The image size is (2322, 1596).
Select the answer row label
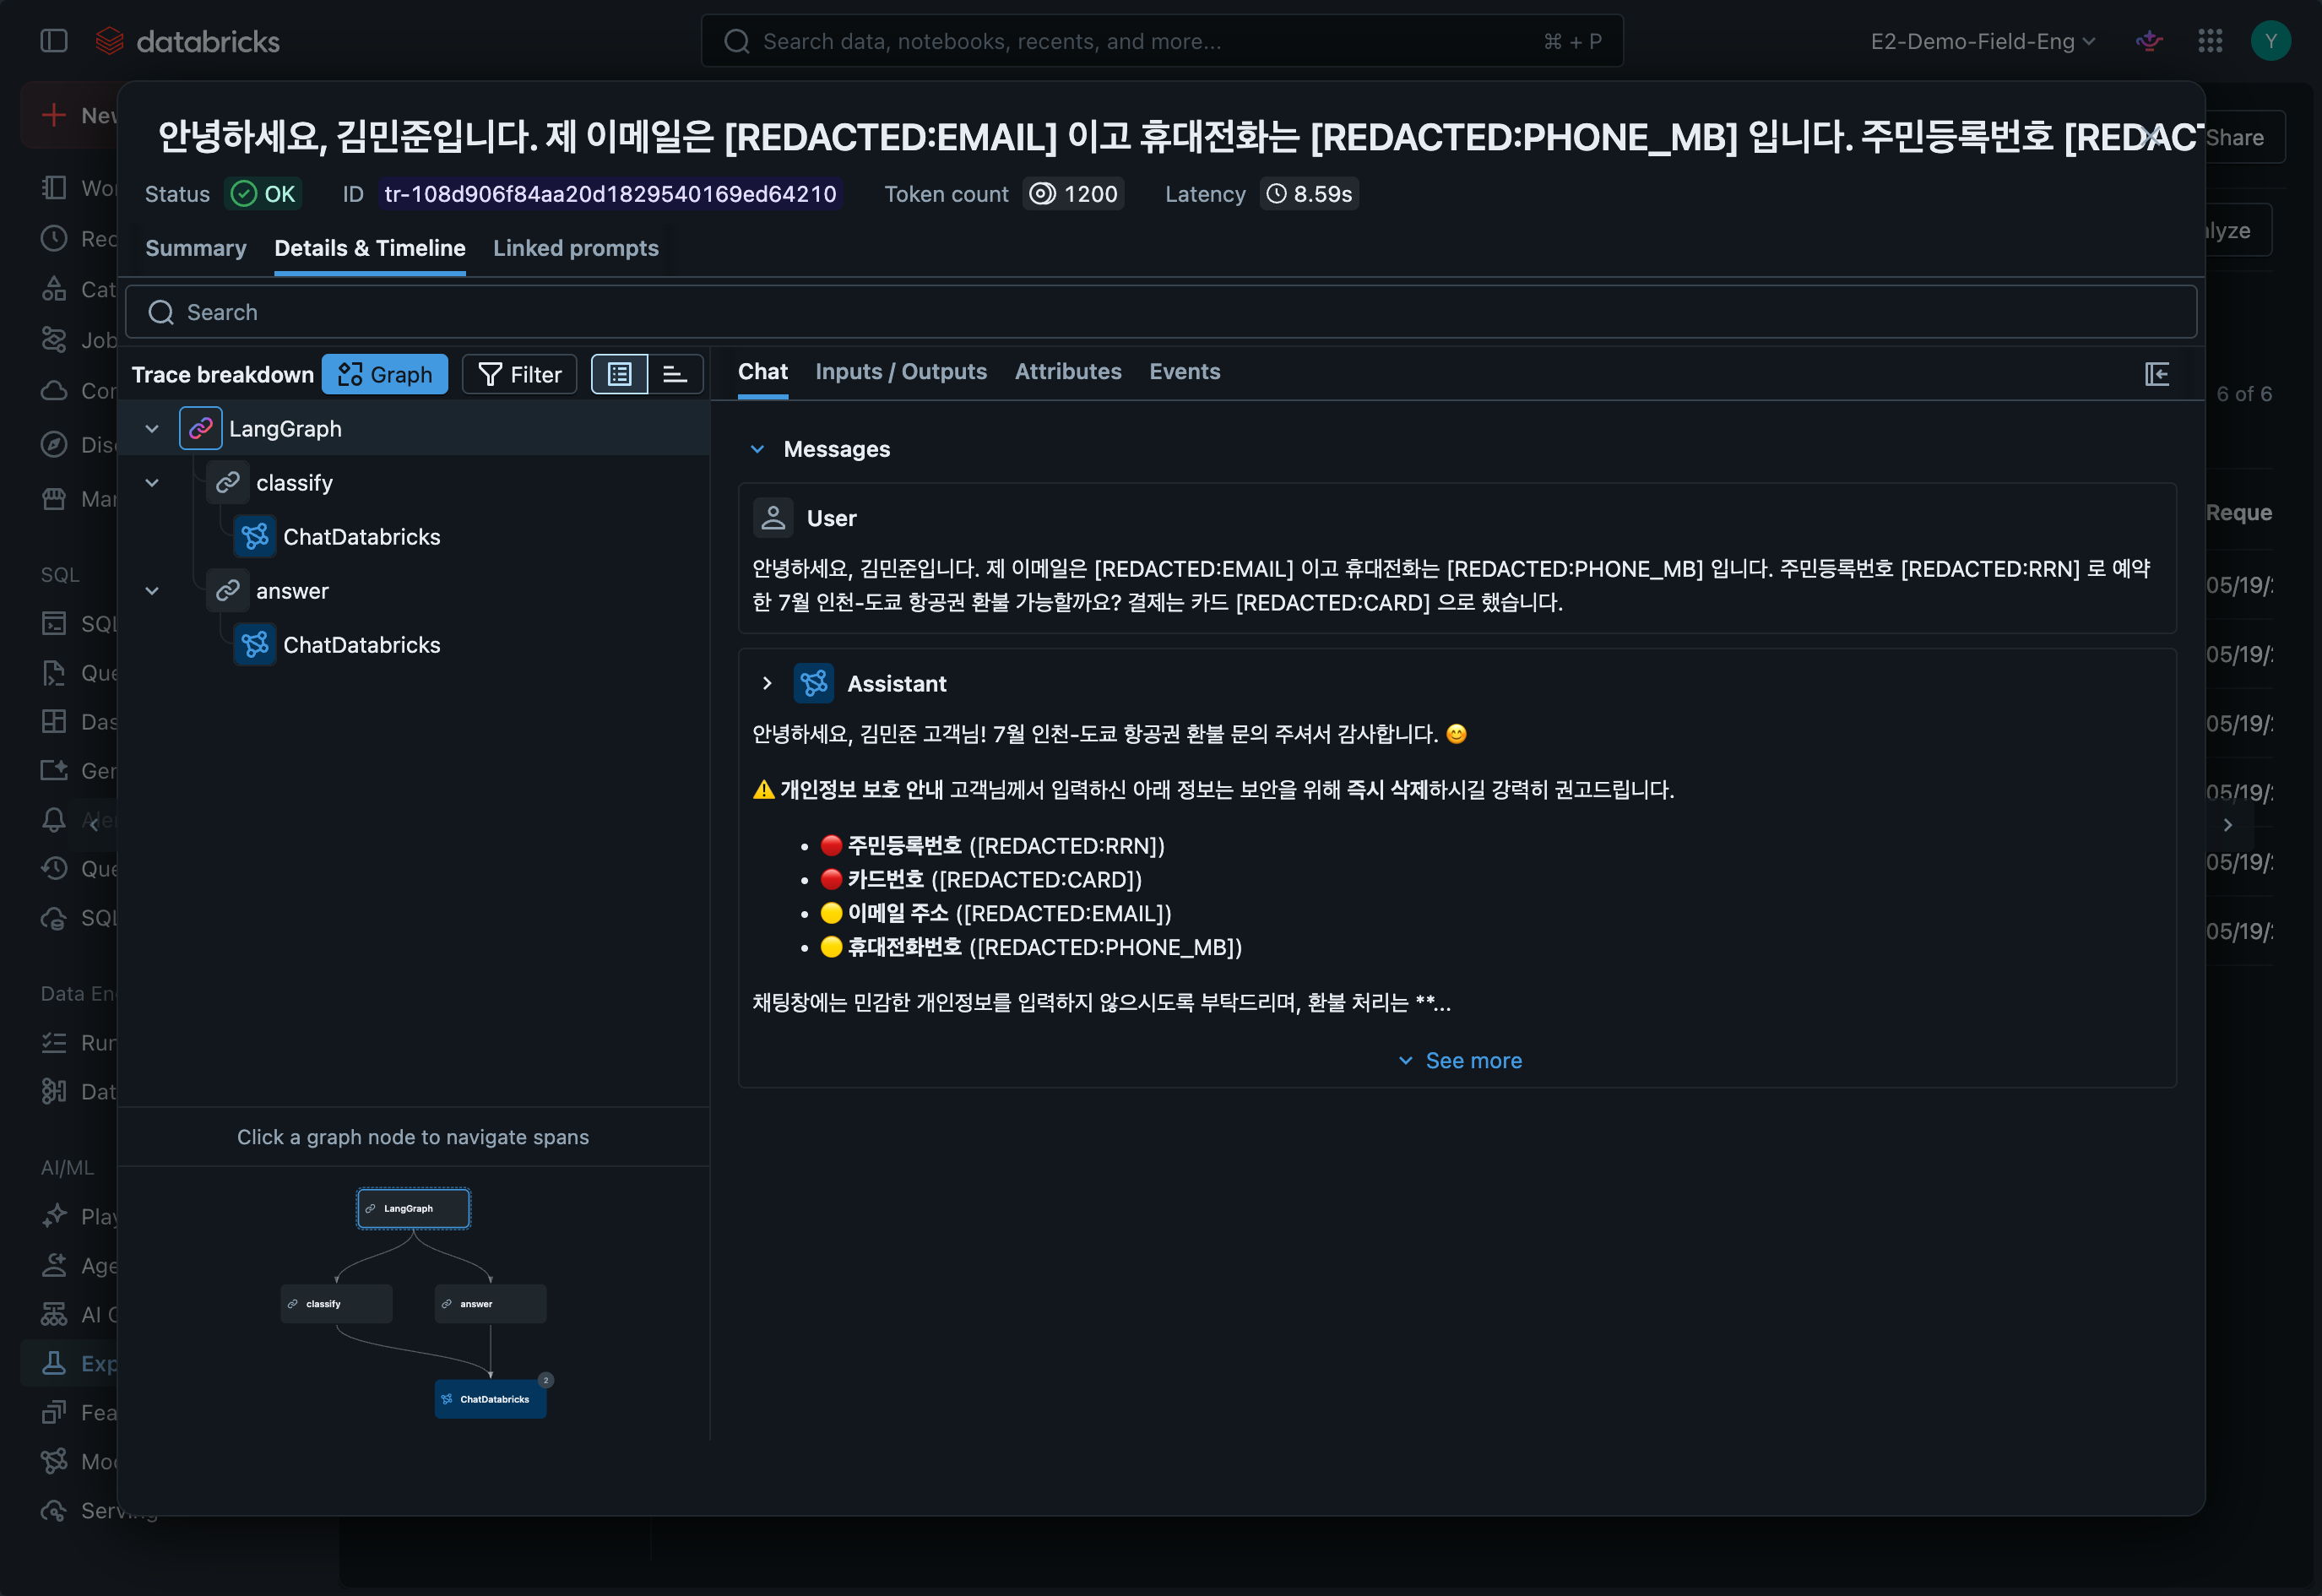292,591
